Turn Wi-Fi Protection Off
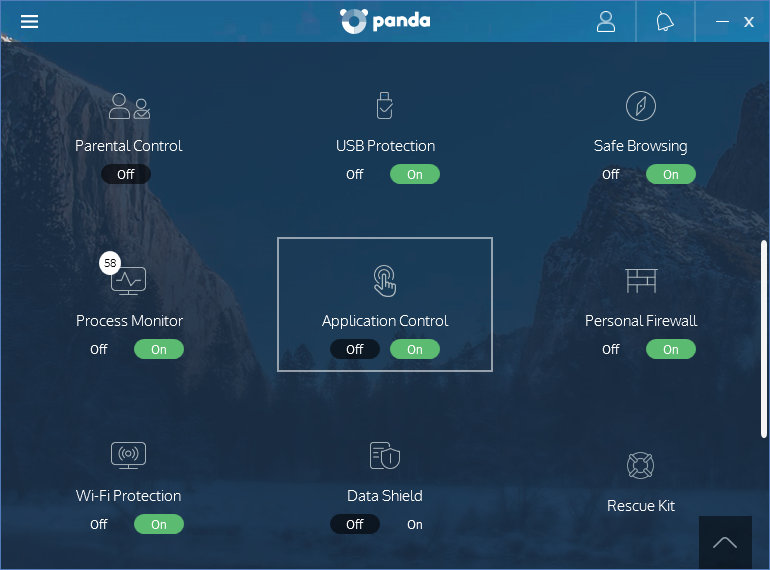This screenshot has height=570, width=770. pyautogui.click(x=99, y=524)
